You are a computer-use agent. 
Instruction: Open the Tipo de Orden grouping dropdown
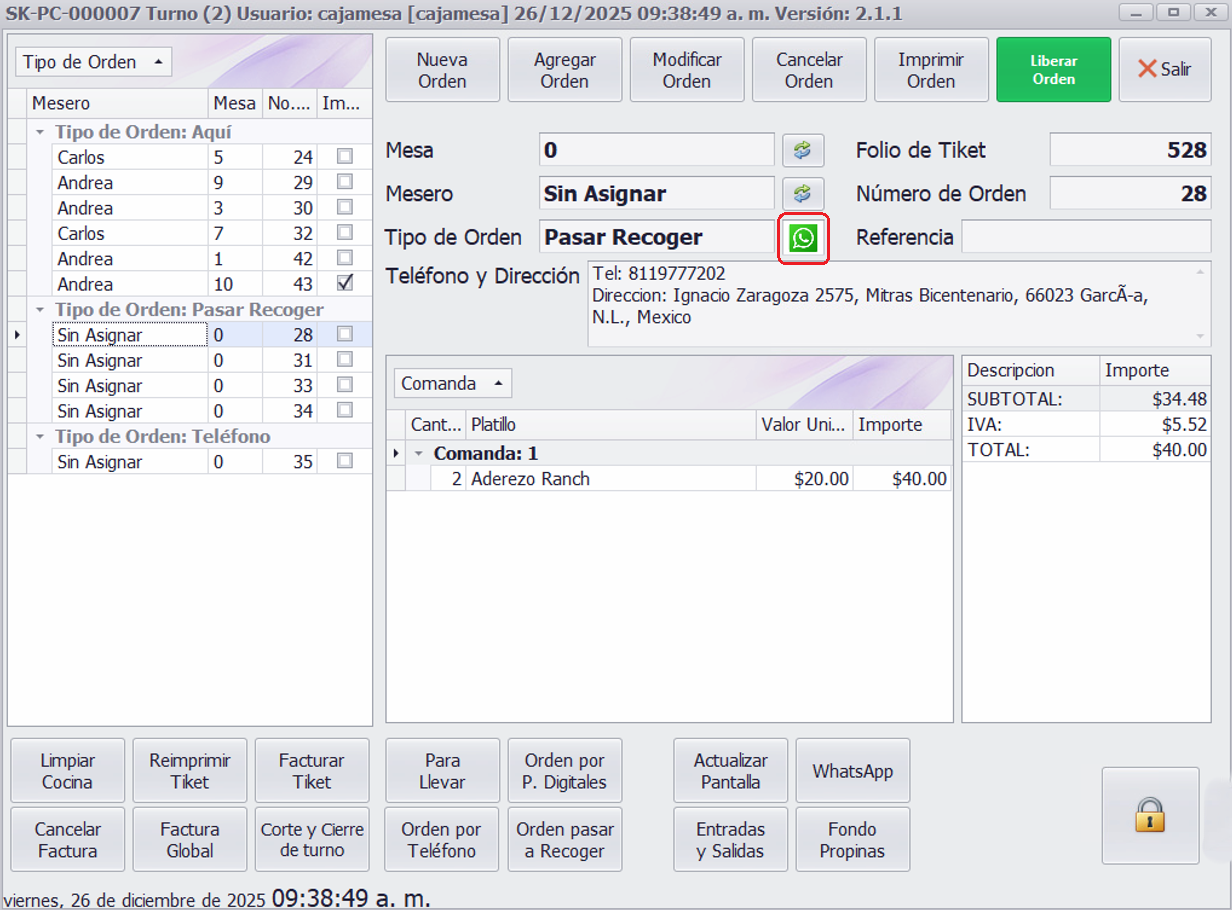[94, 62]
